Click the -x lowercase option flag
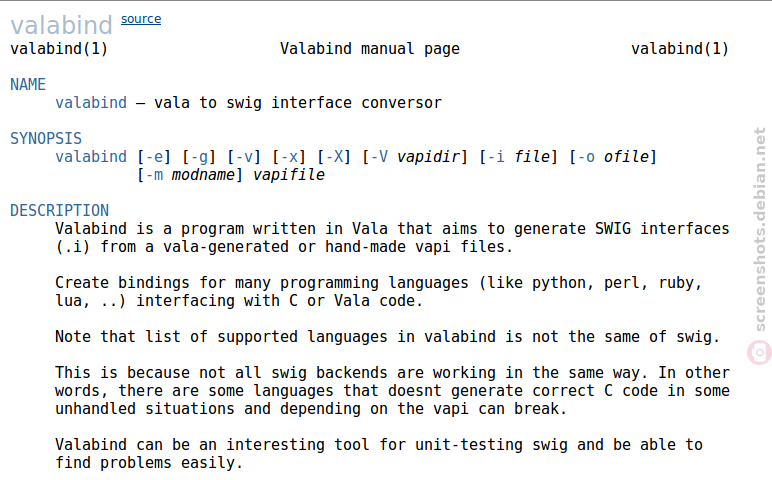 (289, 157)
